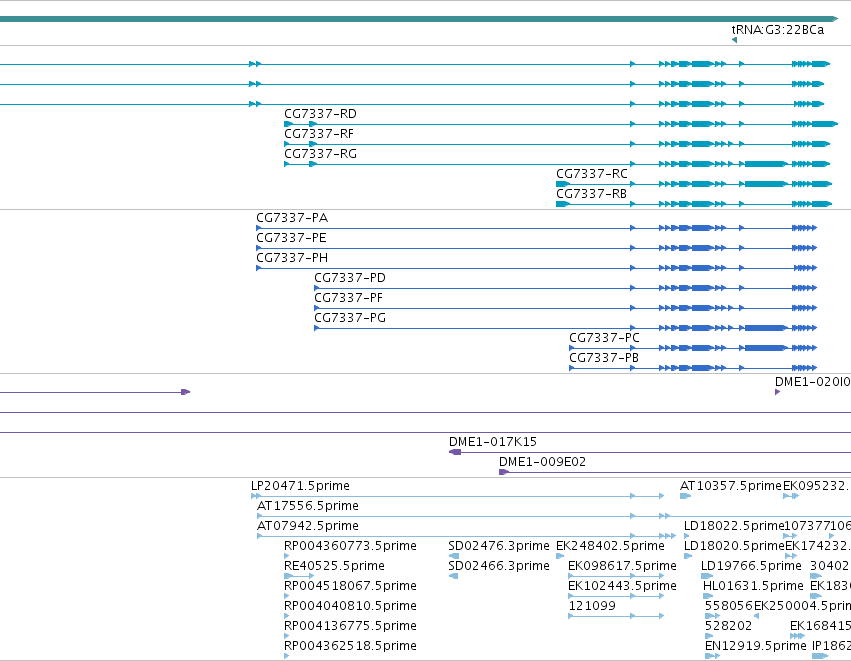Click the HL01631.5prime EST label

tap(753, 586)
